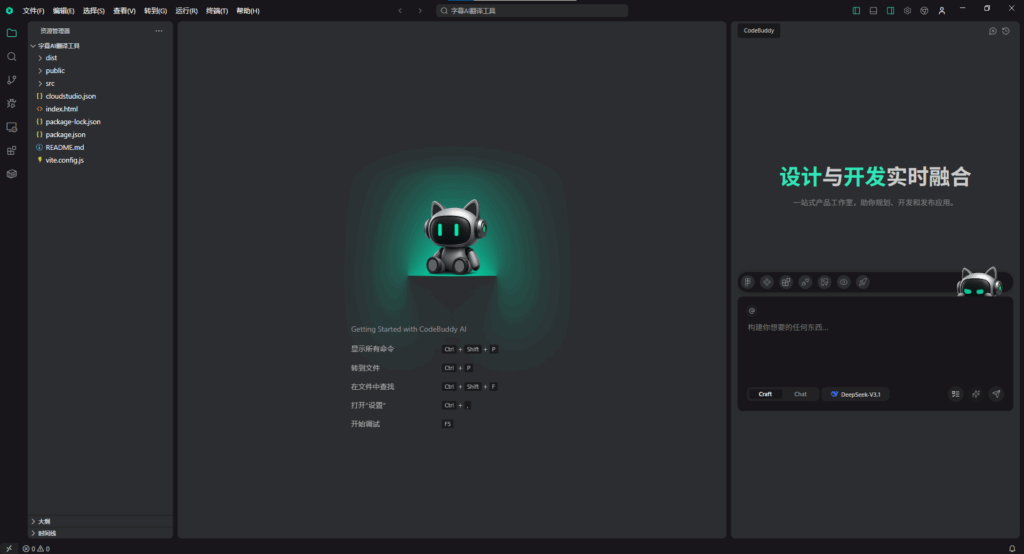The width and height of the screenshot is (1024, 554).
Task: Open the Extensions view in activity bar
Action: tap(12, 150)
